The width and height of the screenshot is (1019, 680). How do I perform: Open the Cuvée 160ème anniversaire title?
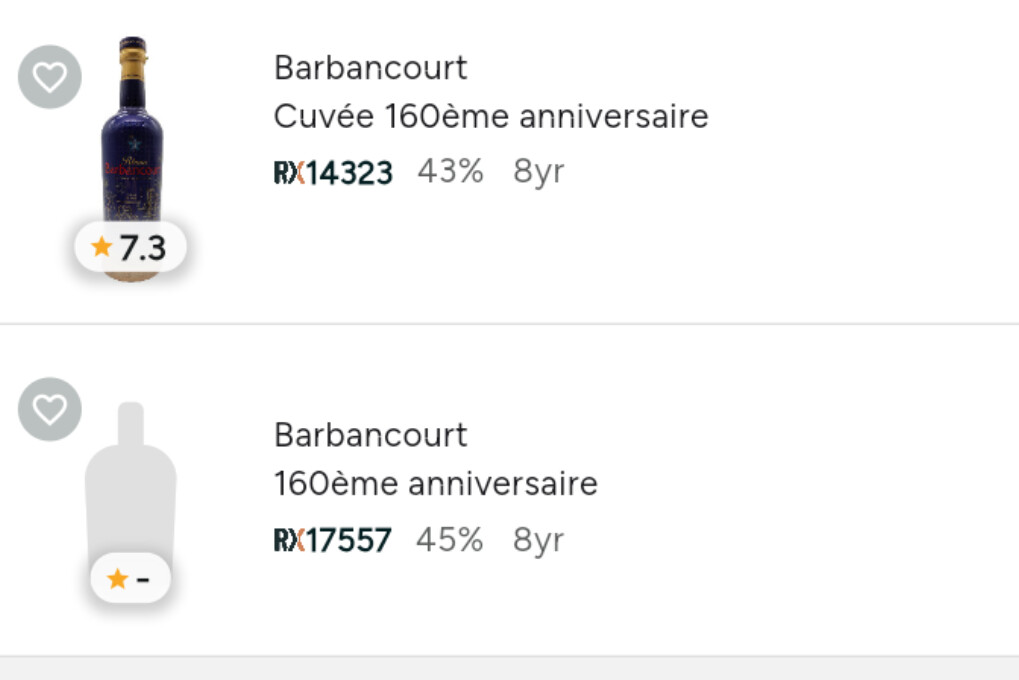(x=490, y=117)
